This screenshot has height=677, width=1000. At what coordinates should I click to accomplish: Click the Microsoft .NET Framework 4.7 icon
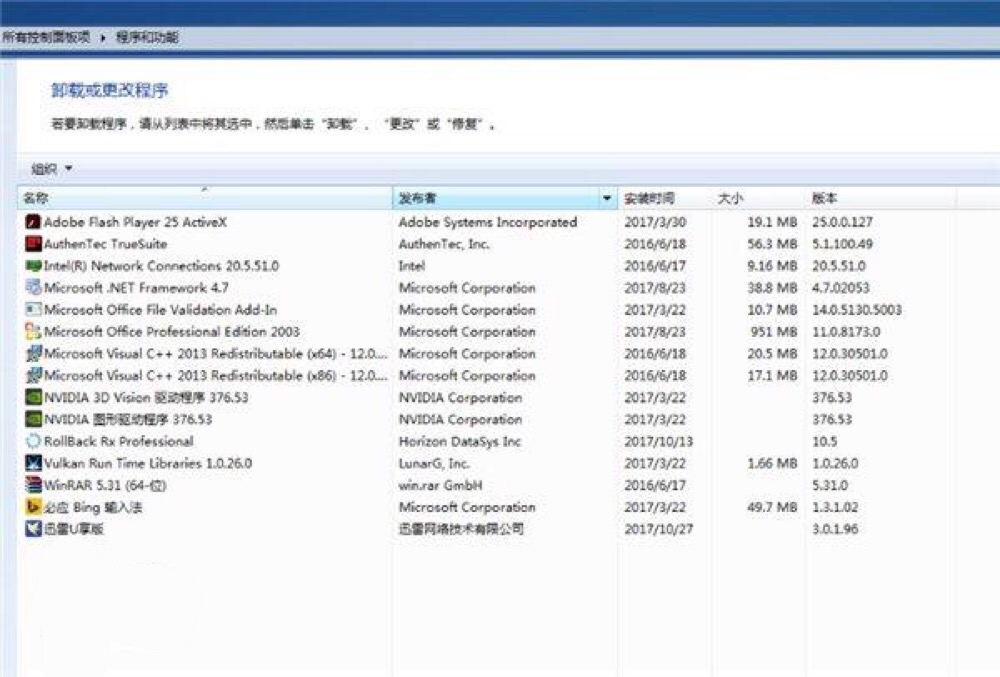pos(33,288)
